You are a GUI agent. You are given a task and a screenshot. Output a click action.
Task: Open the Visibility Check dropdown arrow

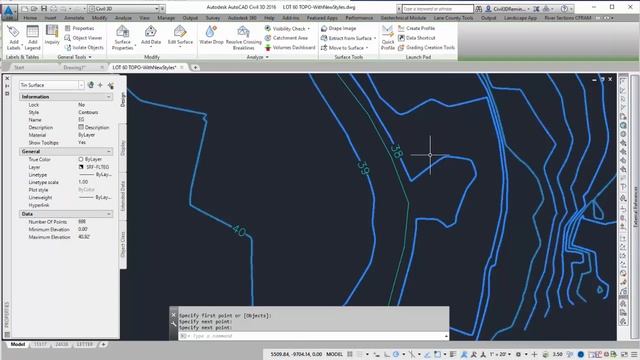click(309, 29)
